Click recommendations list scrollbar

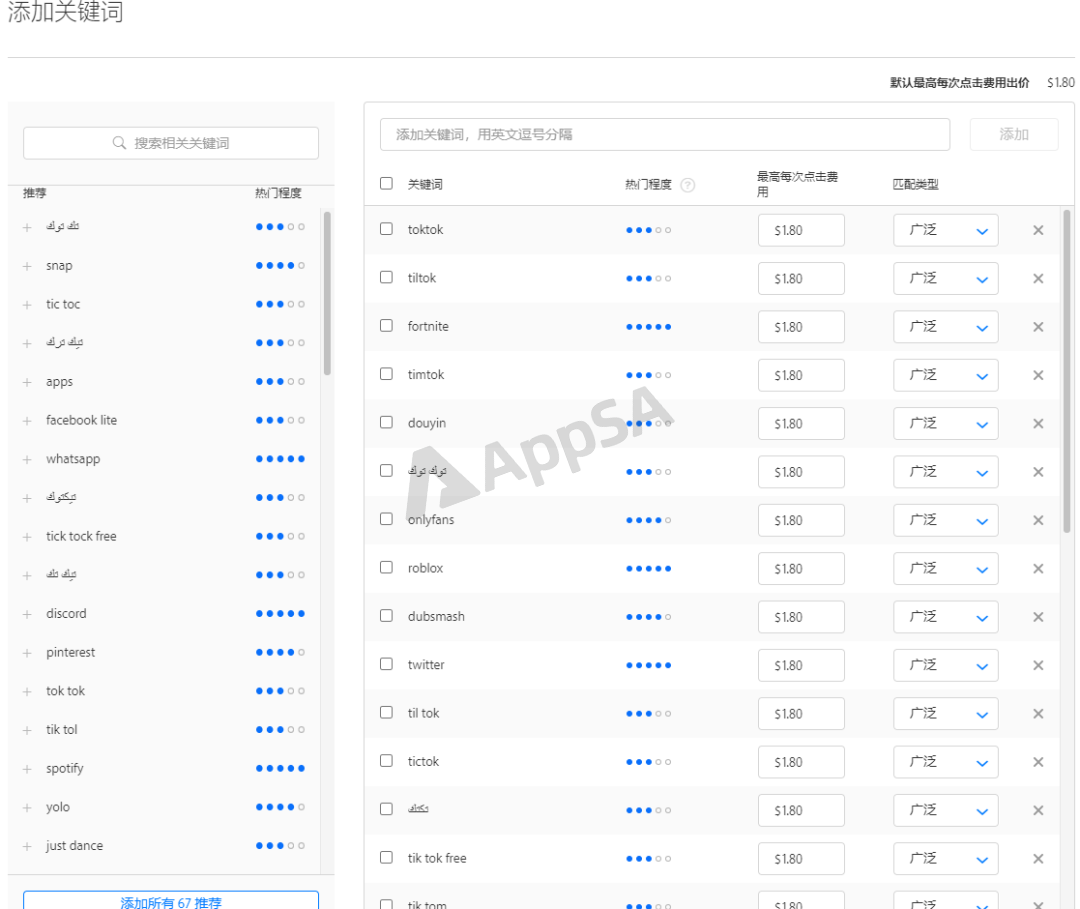pos(327,293)
